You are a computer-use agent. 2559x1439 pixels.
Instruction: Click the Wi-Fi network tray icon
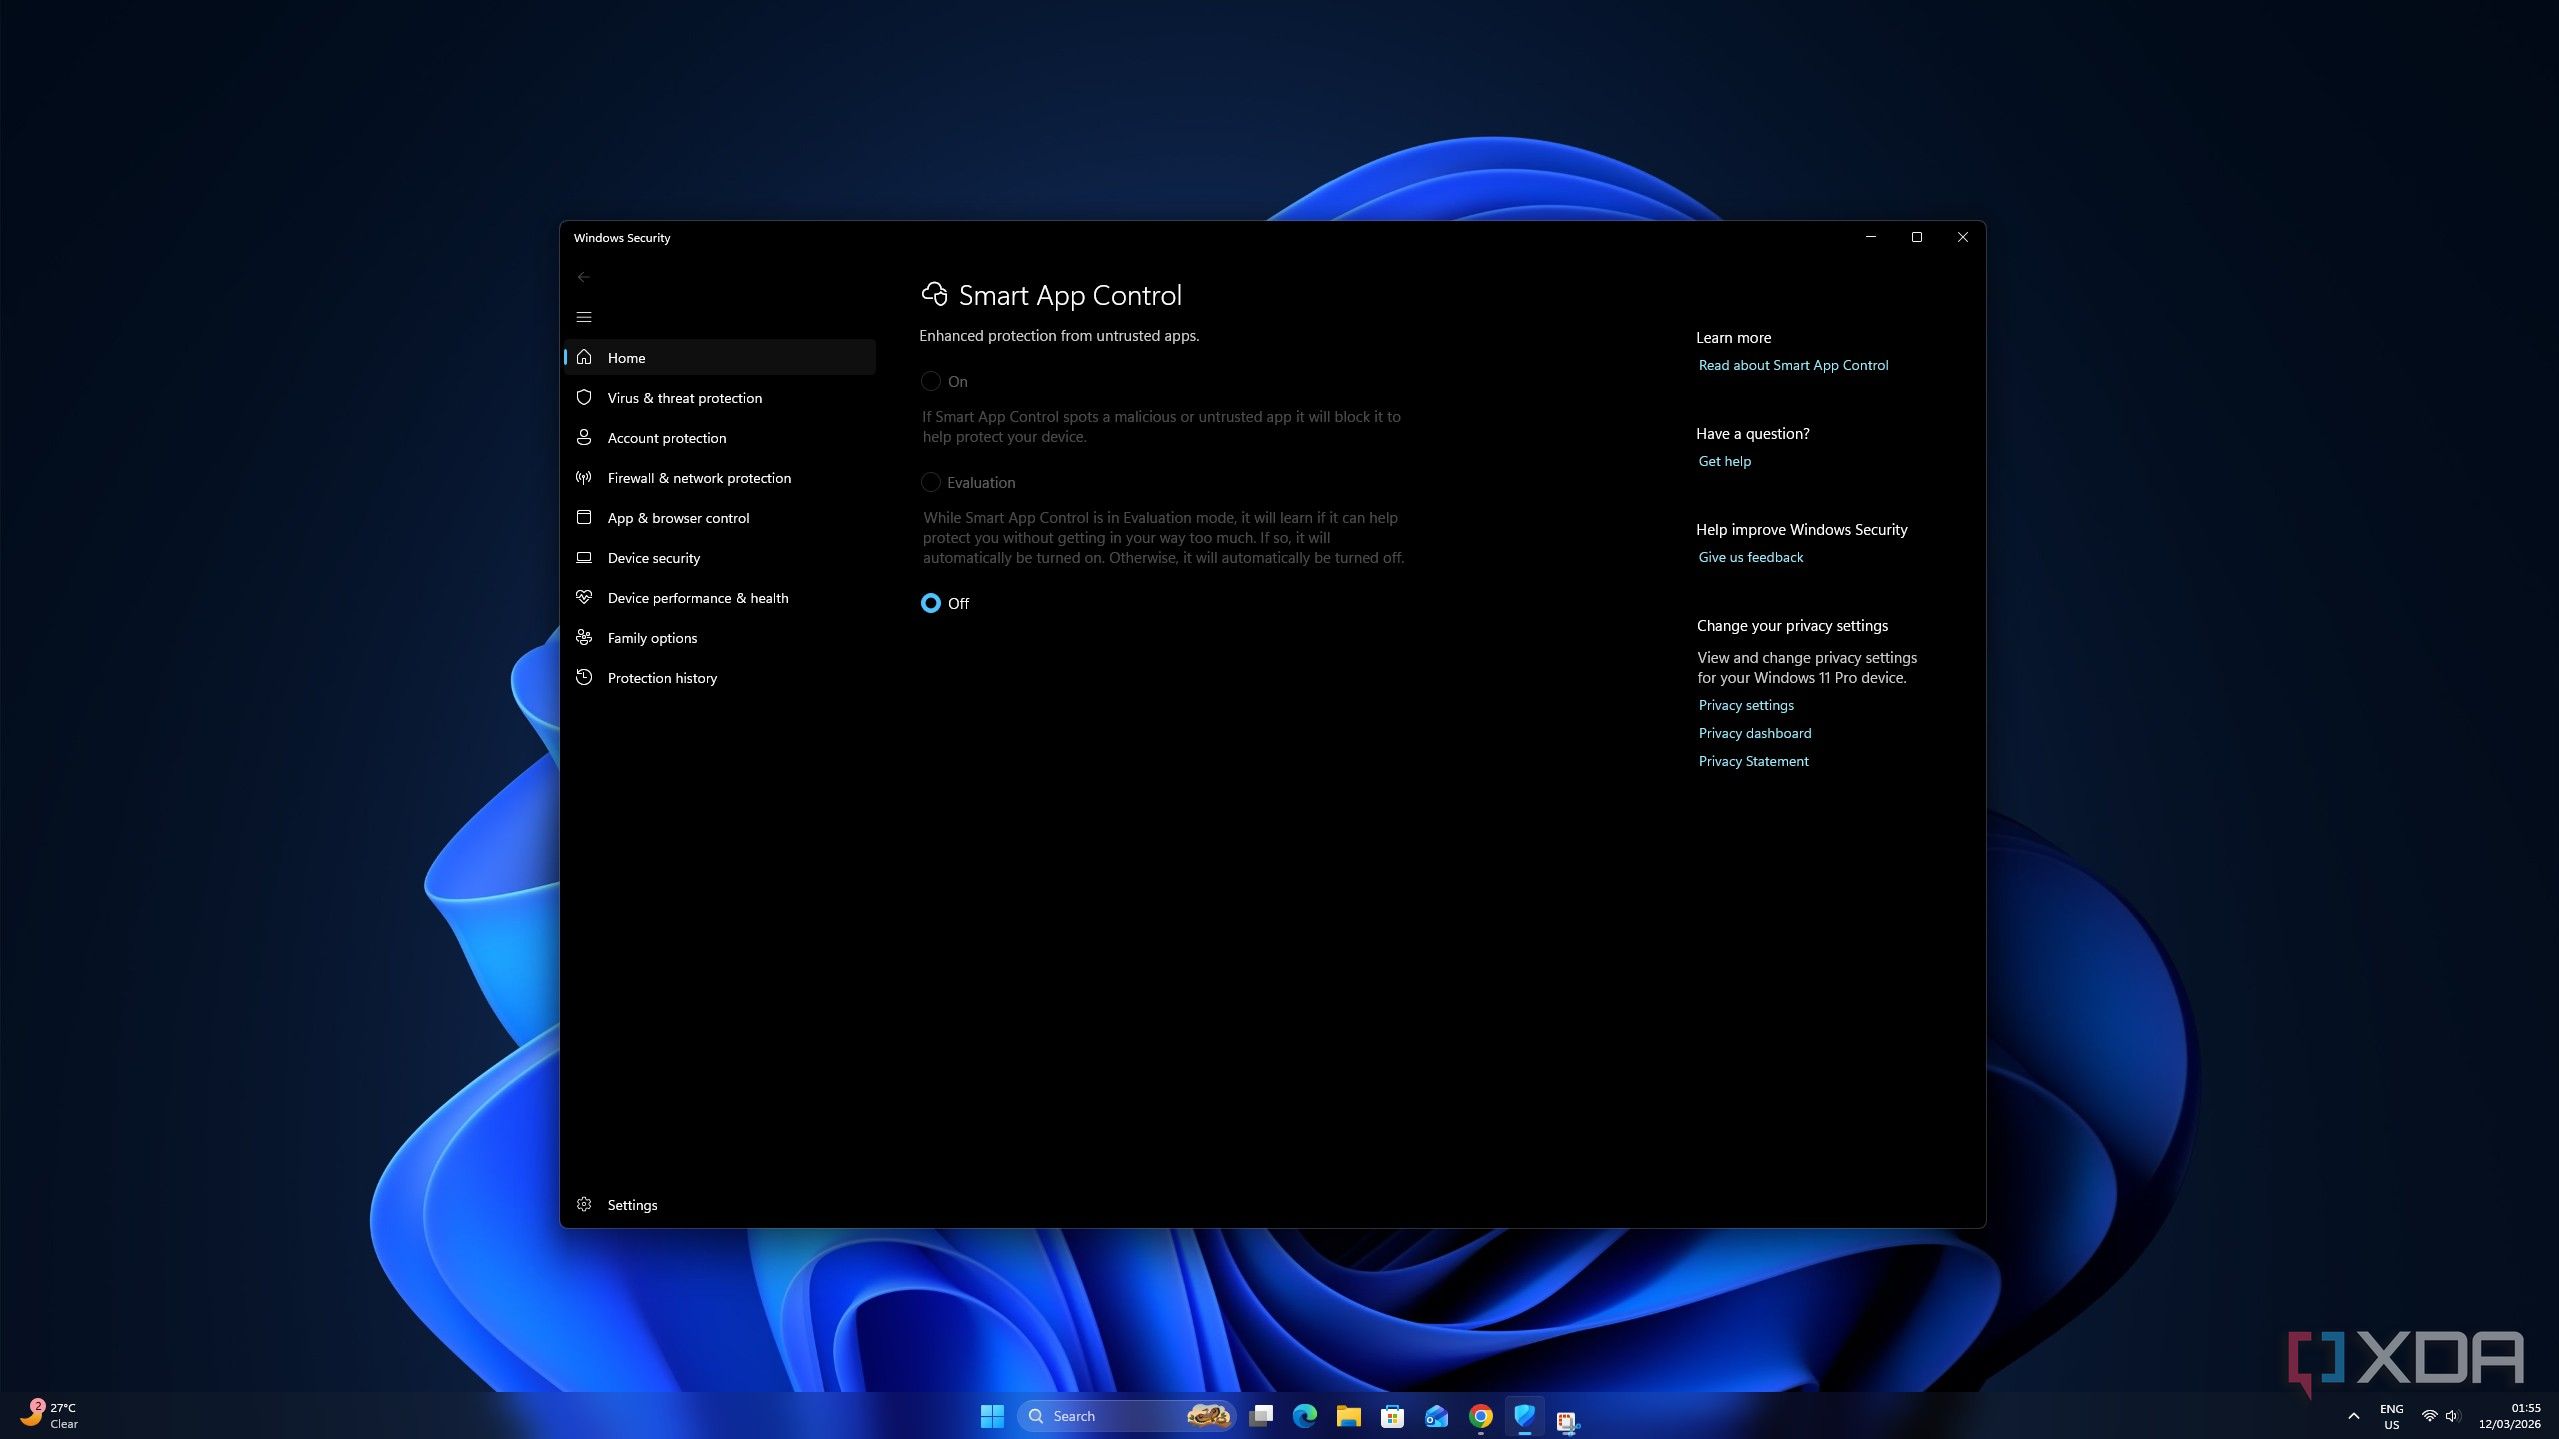[2429, 1416]
